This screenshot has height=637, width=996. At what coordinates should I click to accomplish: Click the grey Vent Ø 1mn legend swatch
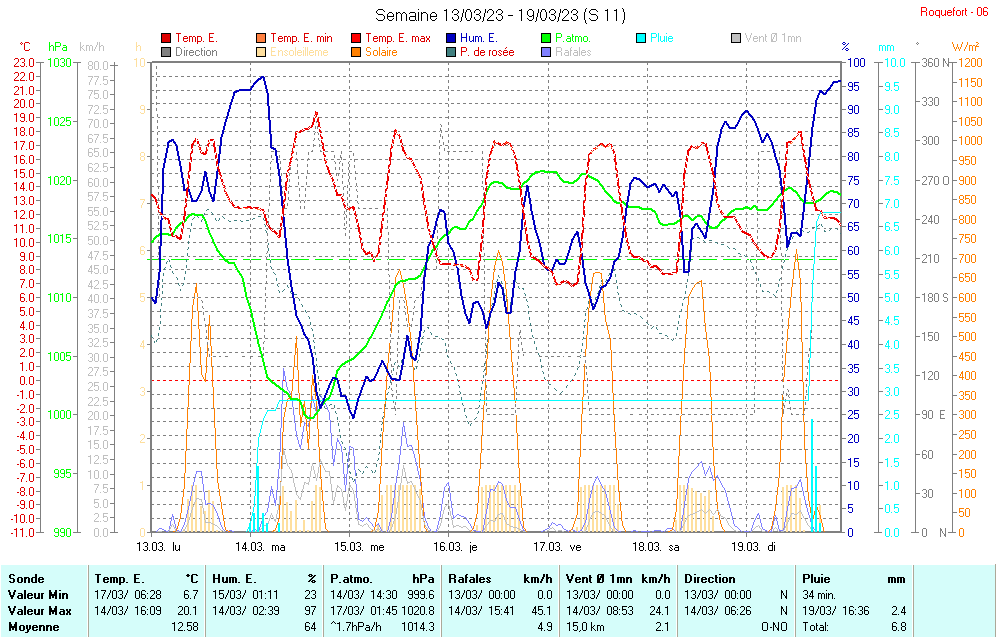pyautogui.click(x=736, y=39)
